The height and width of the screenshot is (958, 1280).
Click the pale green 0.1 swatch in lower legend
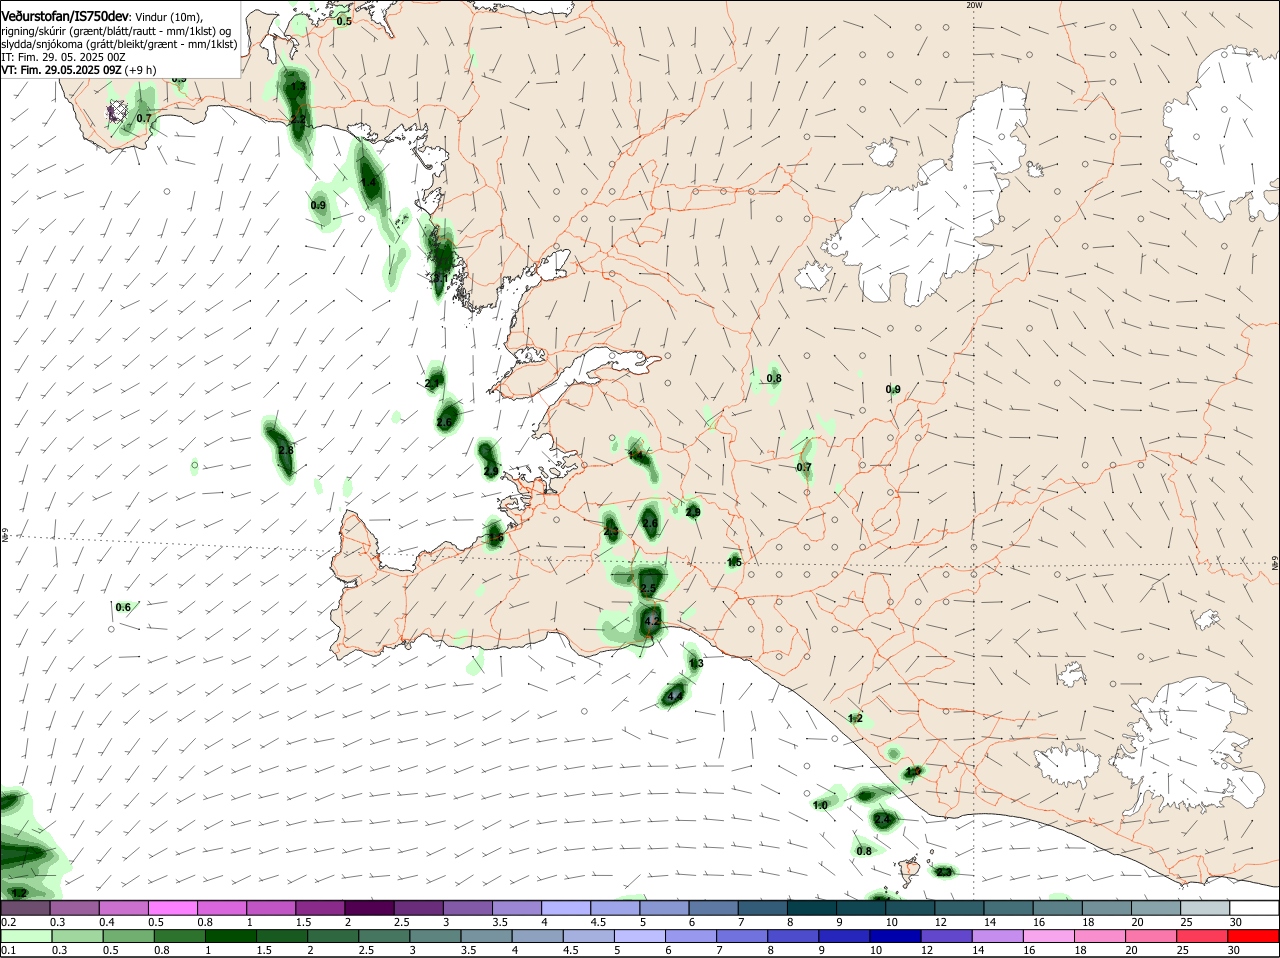[26, 936]
